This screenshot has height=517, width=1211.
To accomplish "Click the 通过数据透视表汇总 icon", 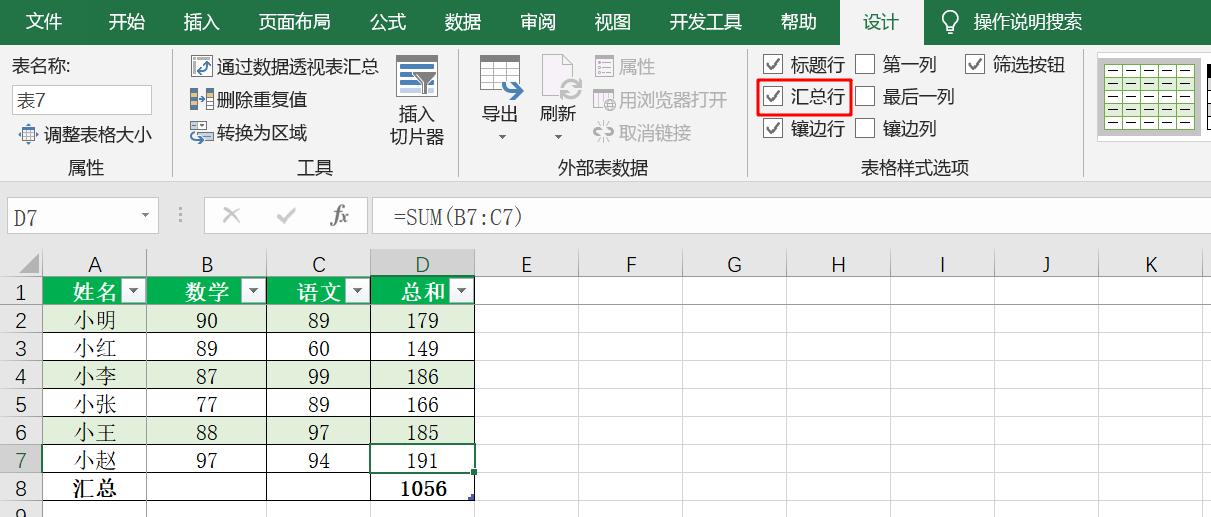I will click(201, 67).
